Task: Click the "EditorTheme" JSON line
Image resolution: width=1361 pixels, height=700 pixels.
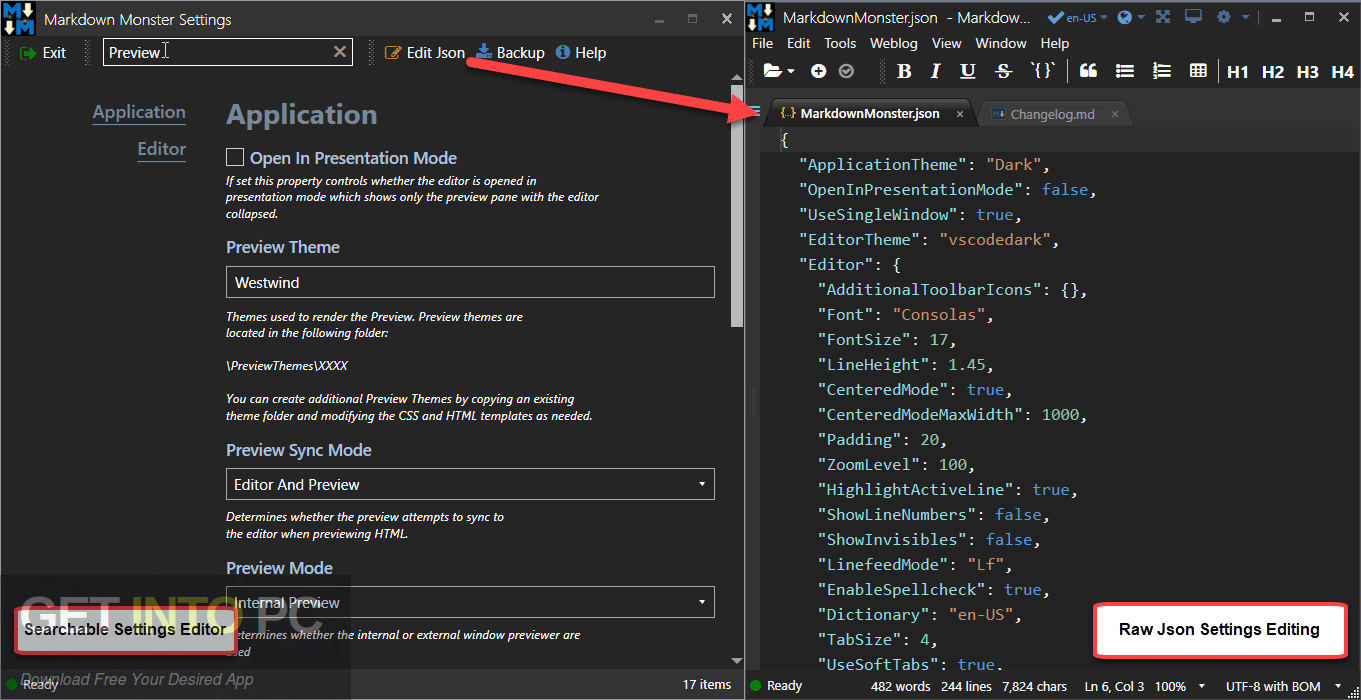Action: pos(928,239)
